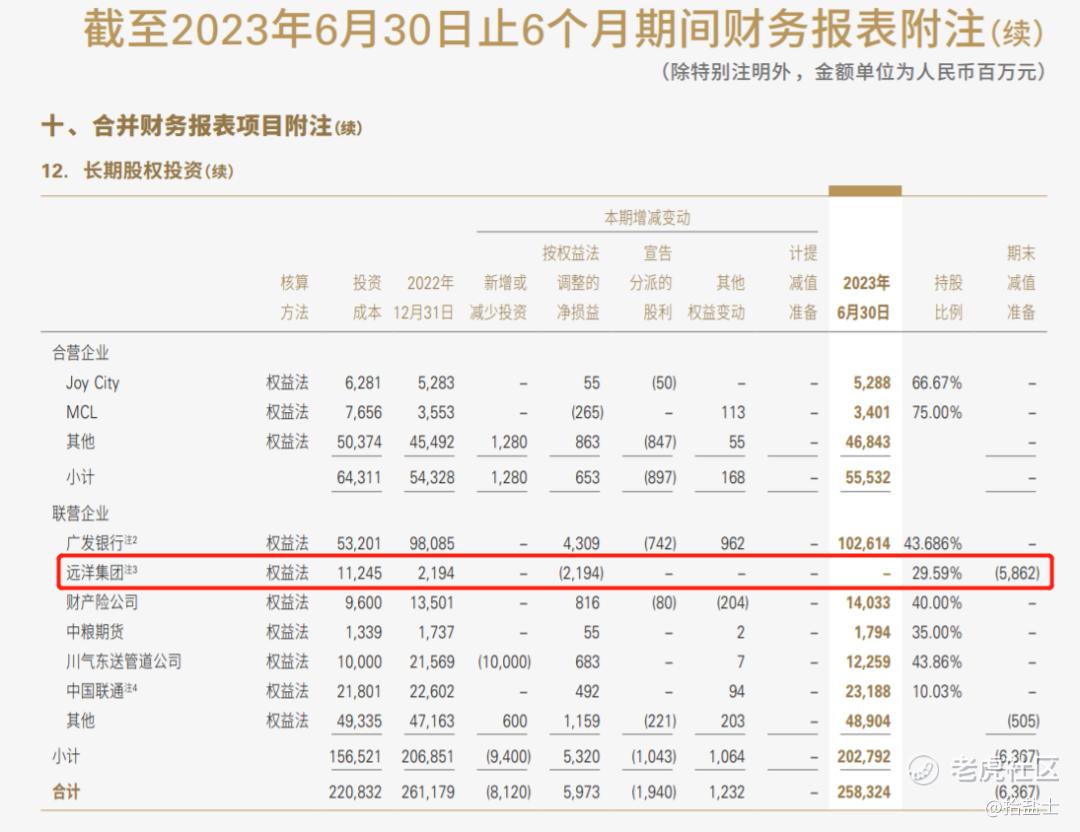Click 远洋集团 shareholding 29.59%
1080x832 pixels.
(x=937, y=573)
